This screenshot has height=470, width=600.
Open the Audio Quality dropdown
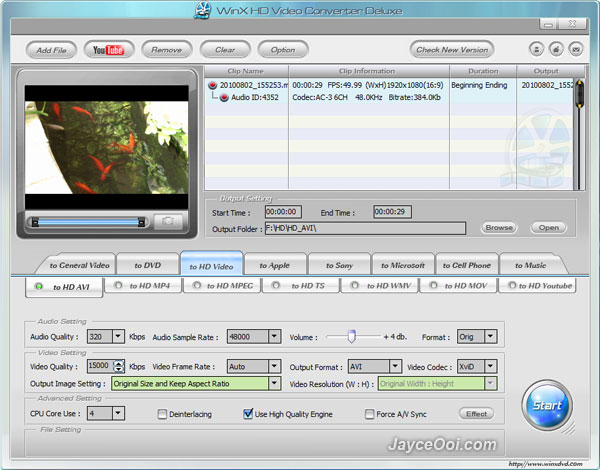[x=118, y=336]
